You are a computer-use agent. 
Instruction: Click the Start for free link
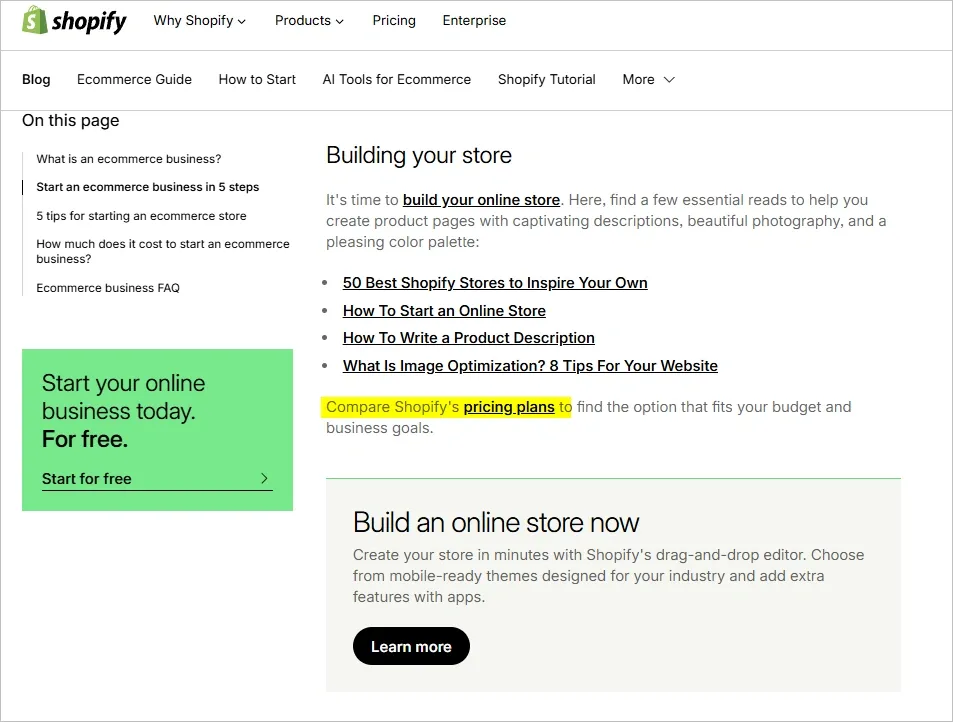[157, 479]
